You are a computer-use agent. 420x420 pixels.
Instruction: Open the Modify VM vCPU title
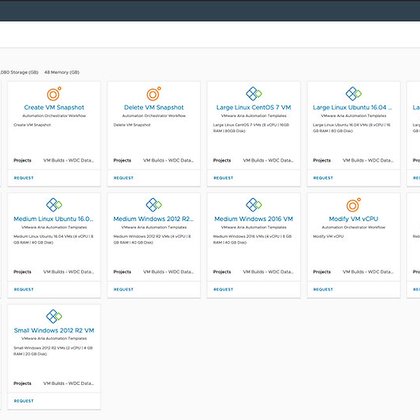coord(354,219)
